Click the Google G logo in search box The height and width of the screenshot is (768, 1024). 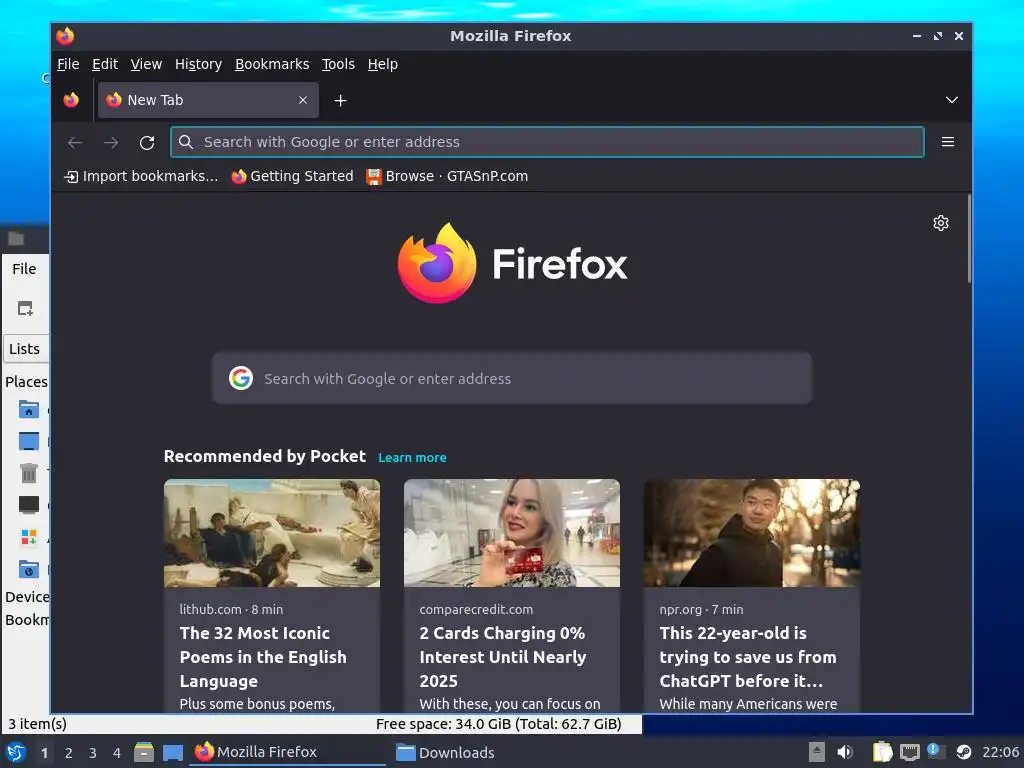click(x=241, y=378)
